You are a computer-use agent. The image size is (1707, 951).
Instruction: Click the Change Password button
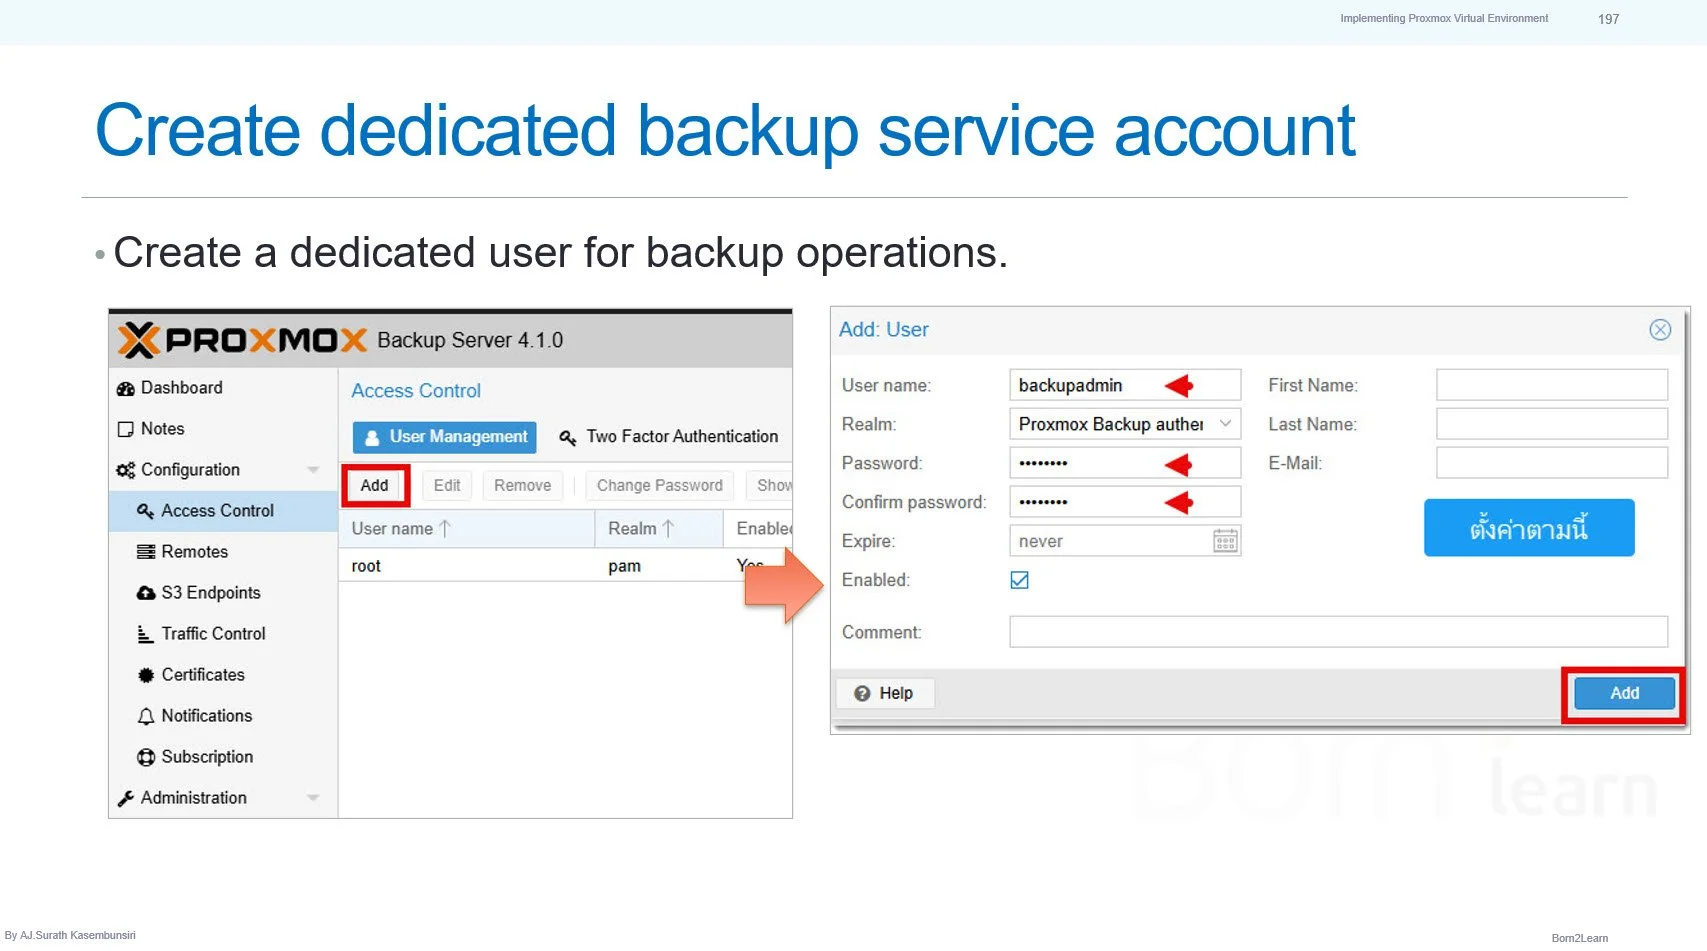[660, 486]
